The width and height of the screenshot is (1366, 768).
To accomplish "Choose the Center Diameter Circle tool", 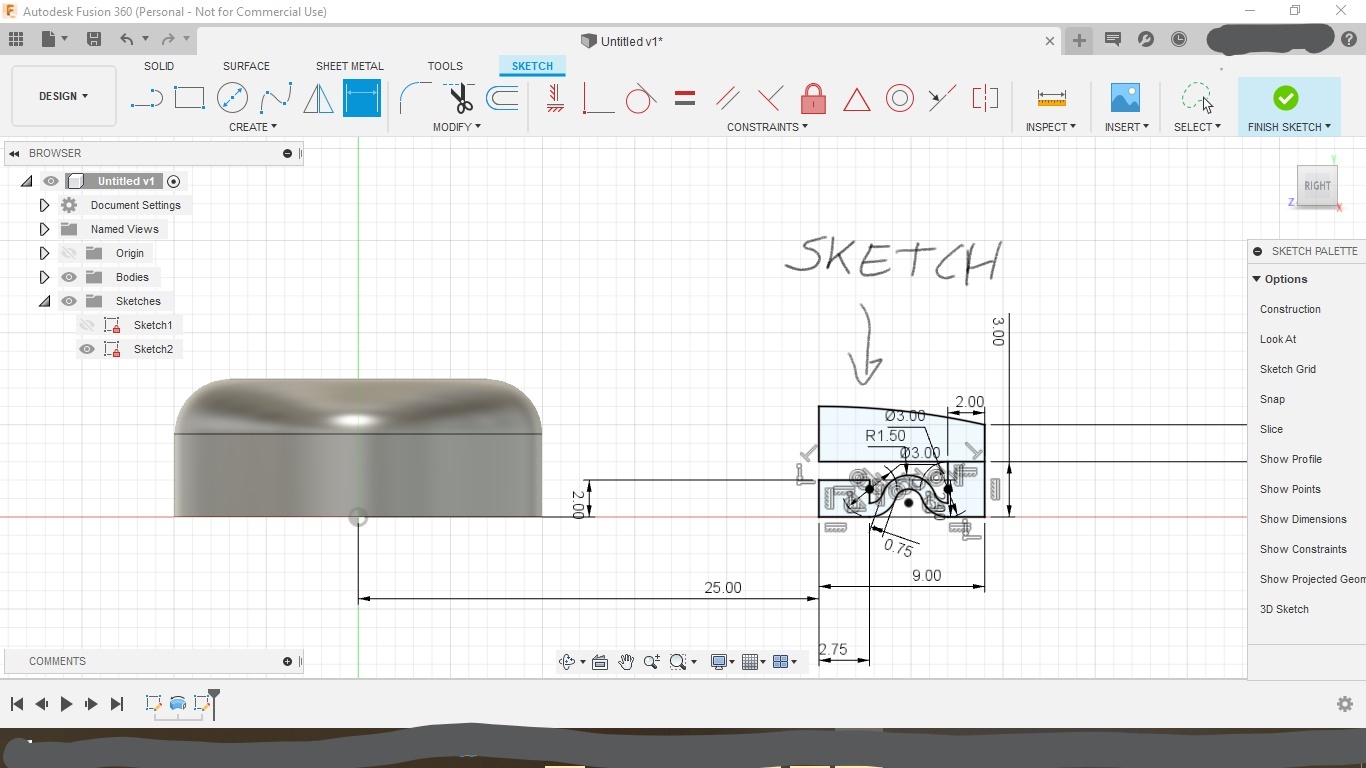I will point(232,98).
